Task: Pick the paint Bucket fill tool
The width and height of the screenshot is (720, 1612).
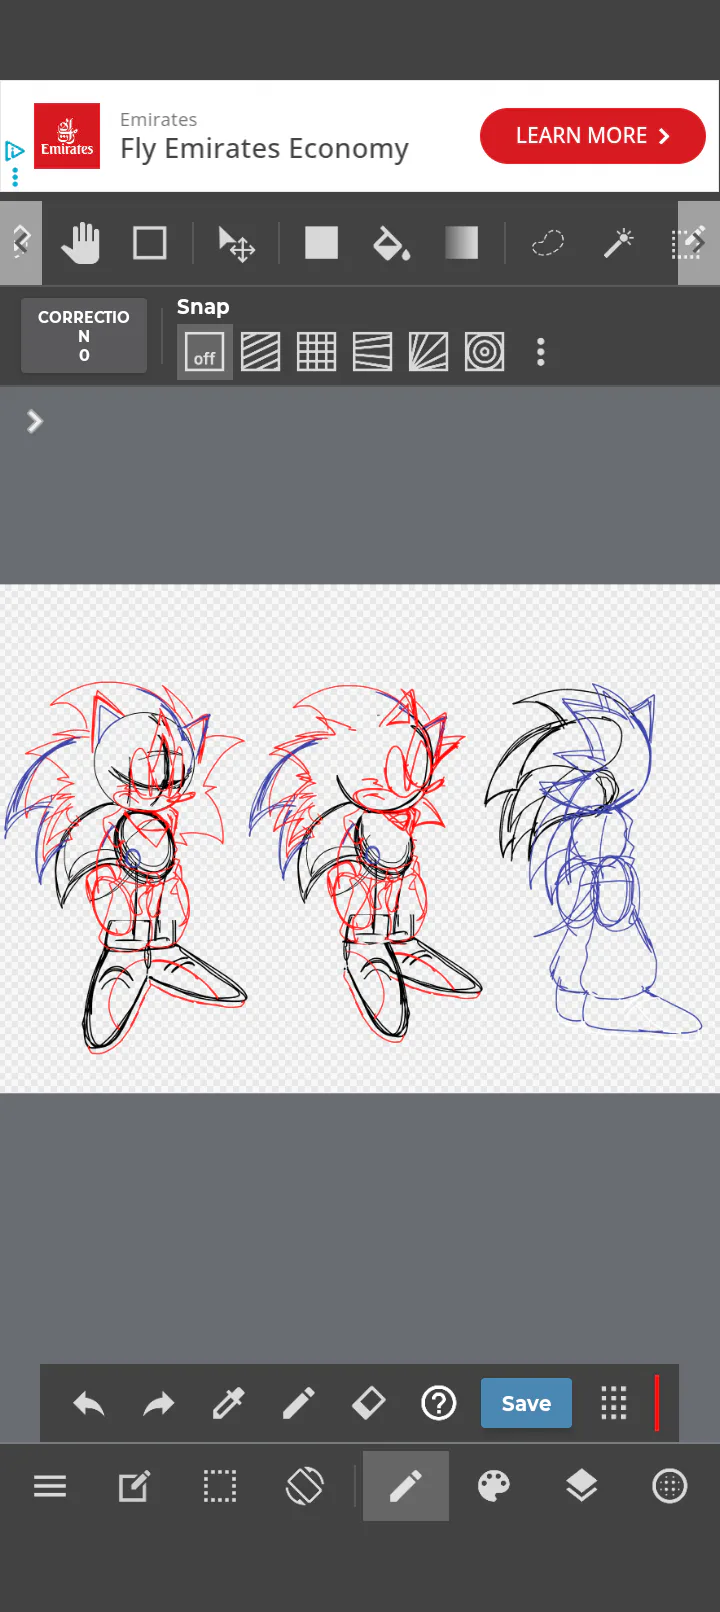Action: (x=391, y=243)
